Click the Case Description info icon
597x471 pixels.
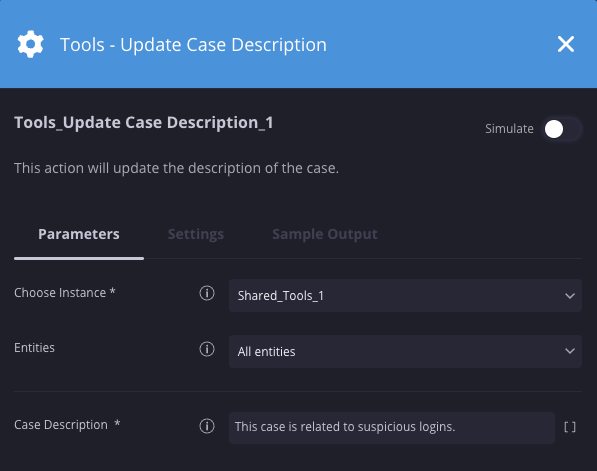207,426
